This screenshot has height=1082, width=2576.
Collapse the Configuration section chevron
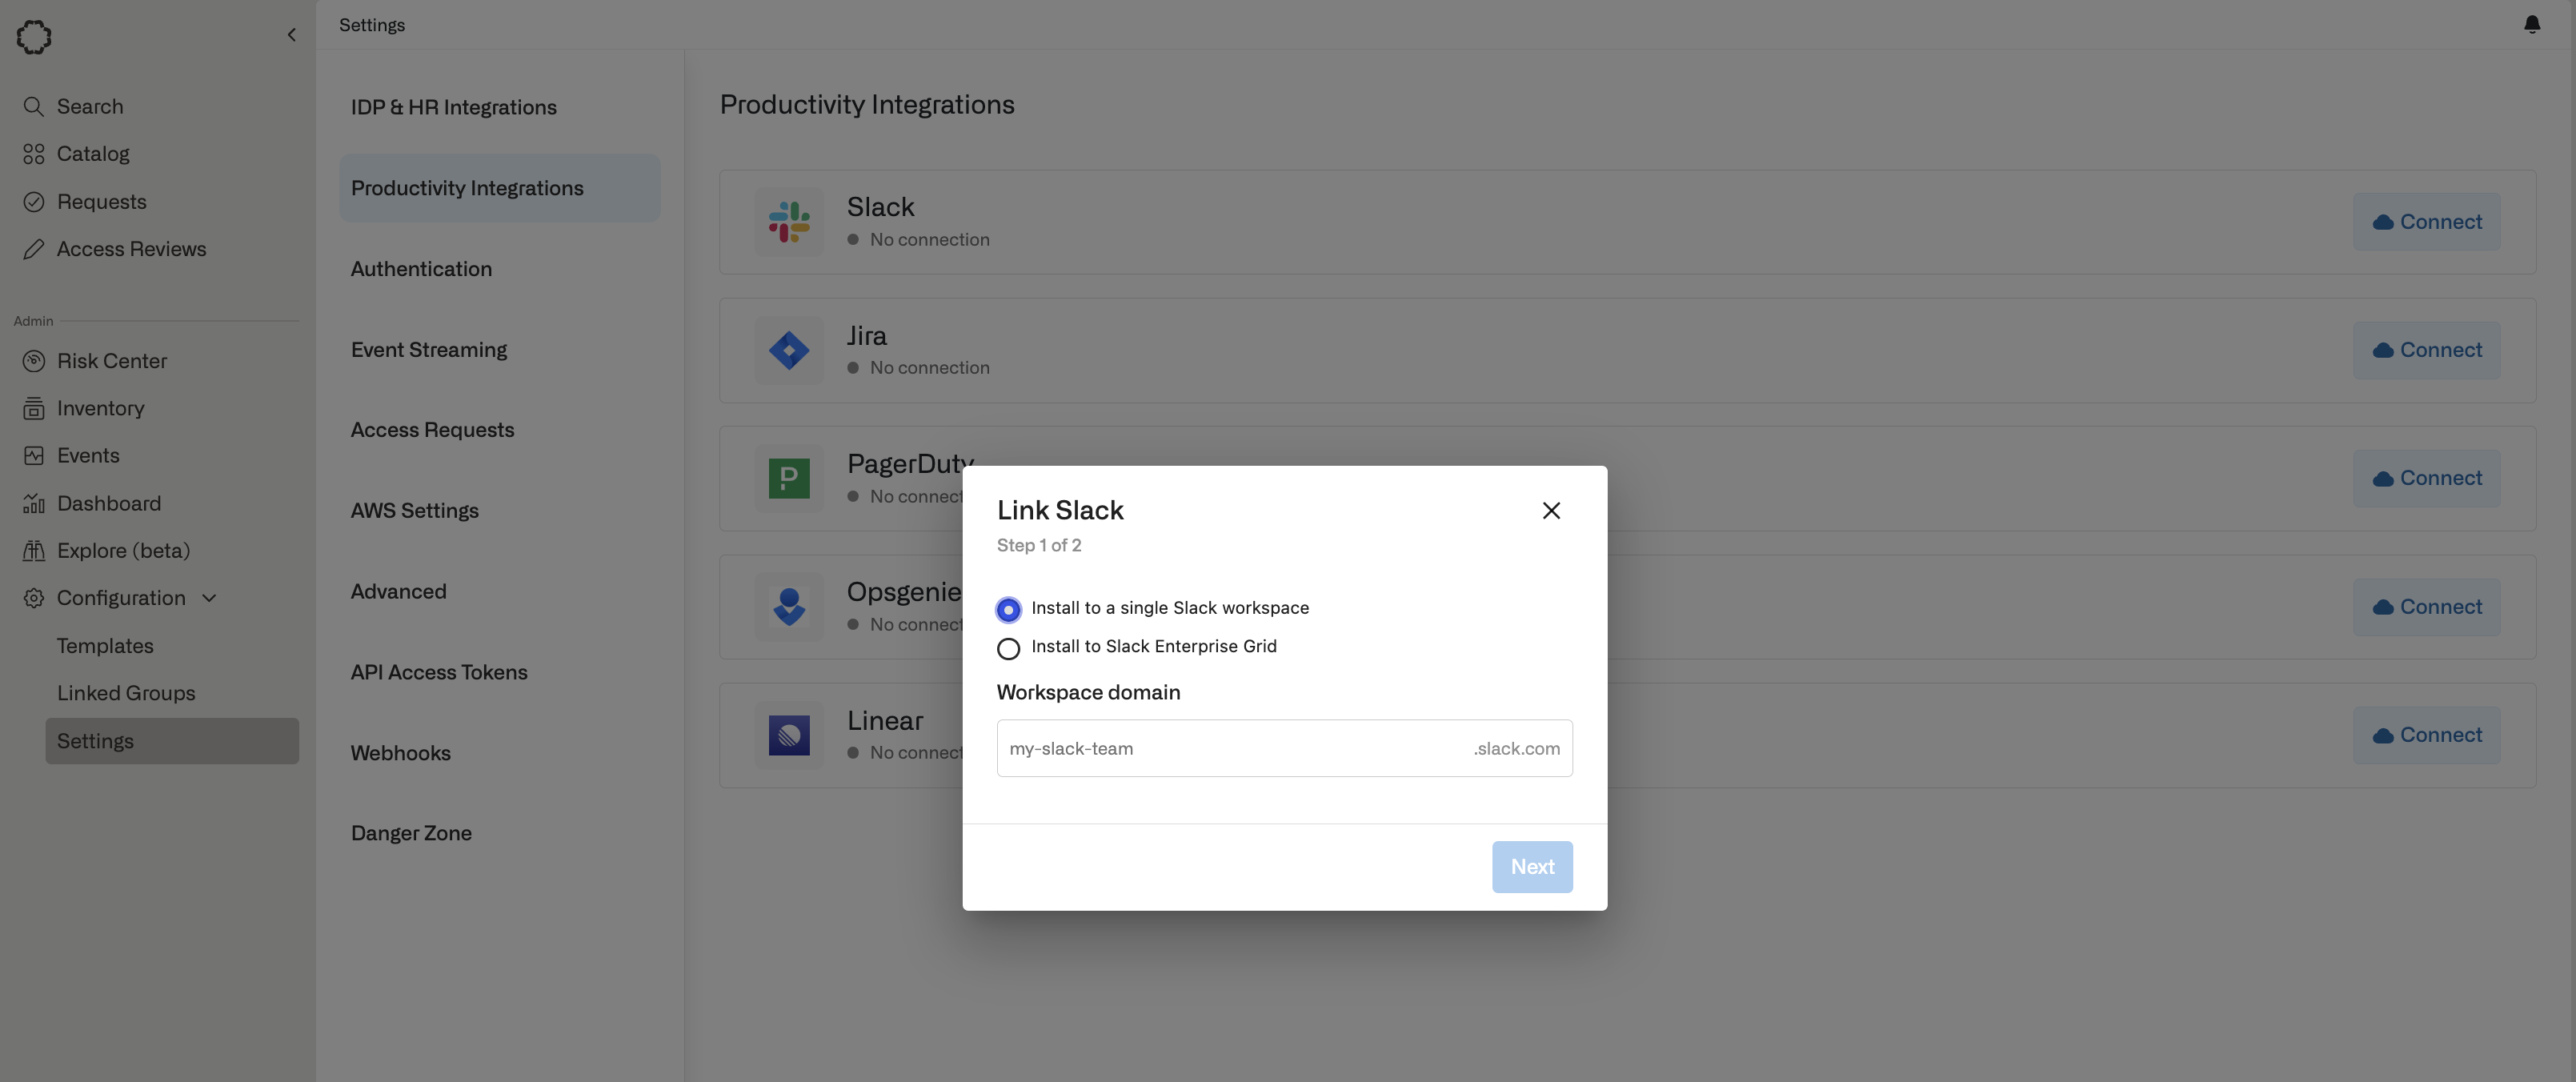tap(209, 598)
